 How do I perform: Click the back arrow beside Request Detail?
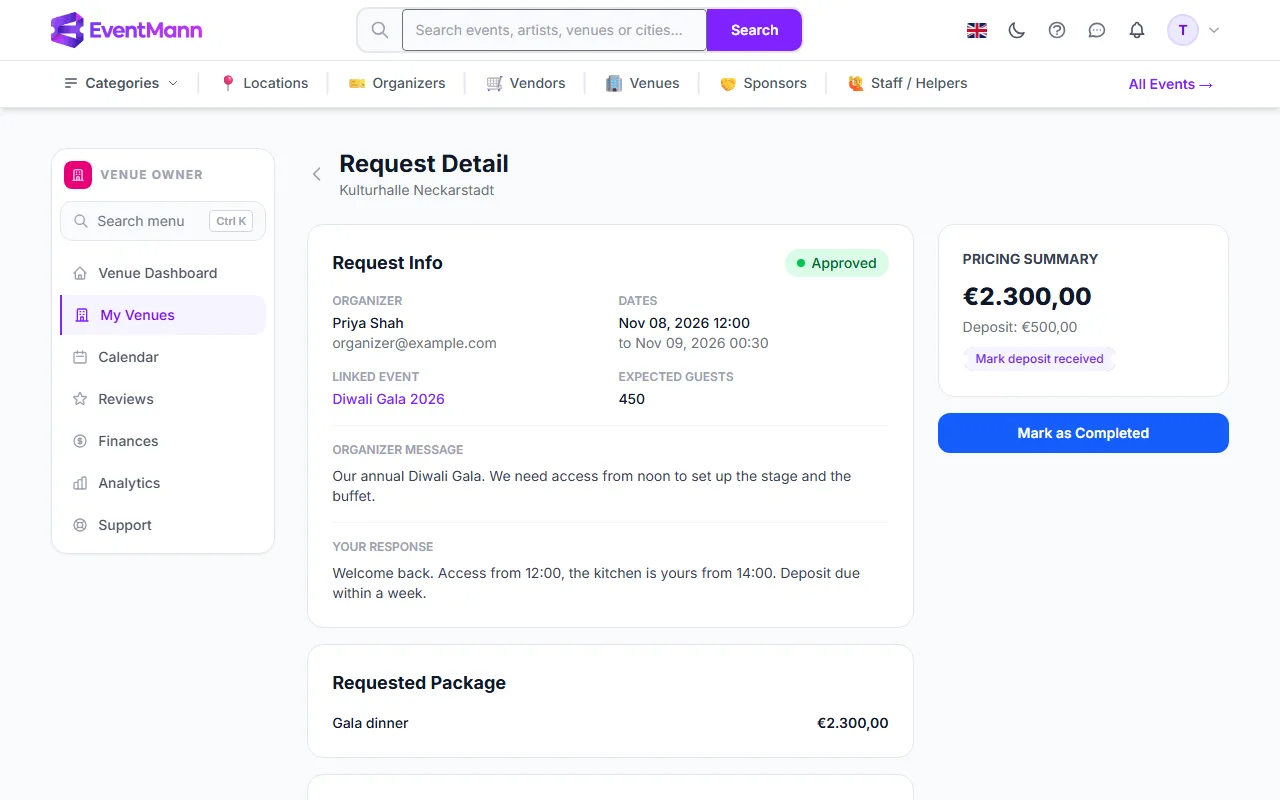pyautogui.click(x=317, y=174)
